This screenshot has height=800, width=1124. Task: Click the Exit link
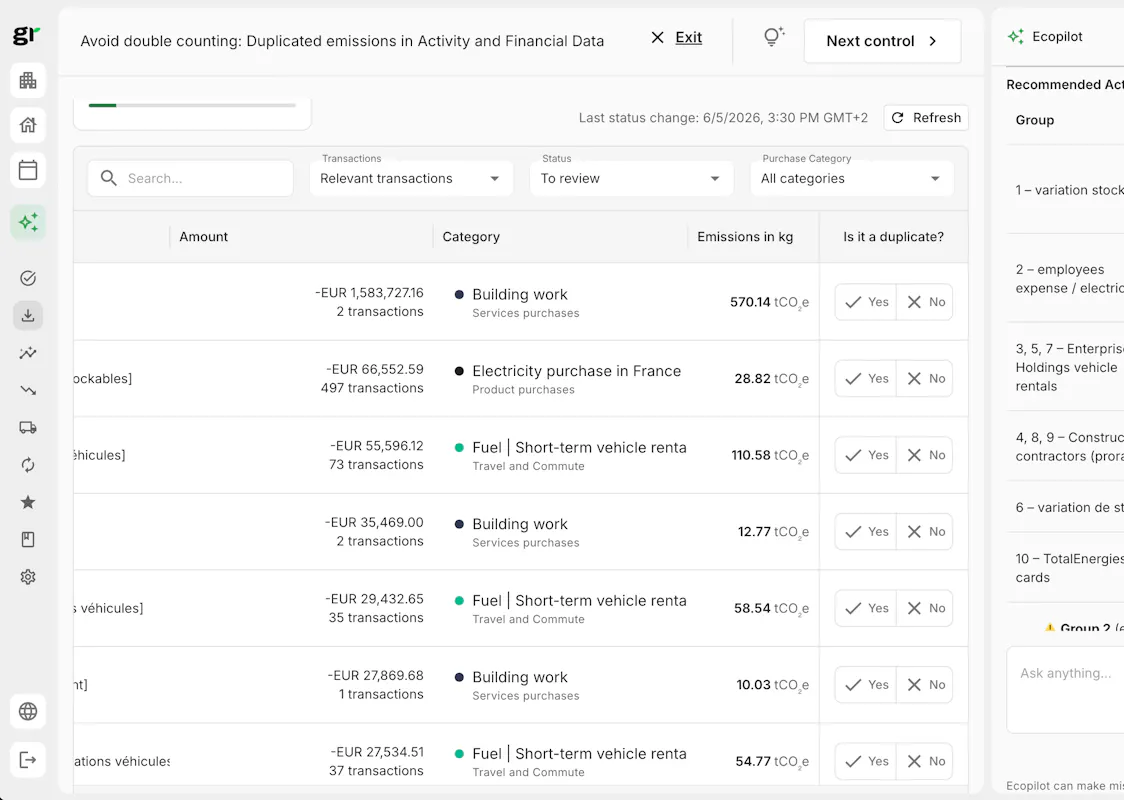tap(688, 37)
